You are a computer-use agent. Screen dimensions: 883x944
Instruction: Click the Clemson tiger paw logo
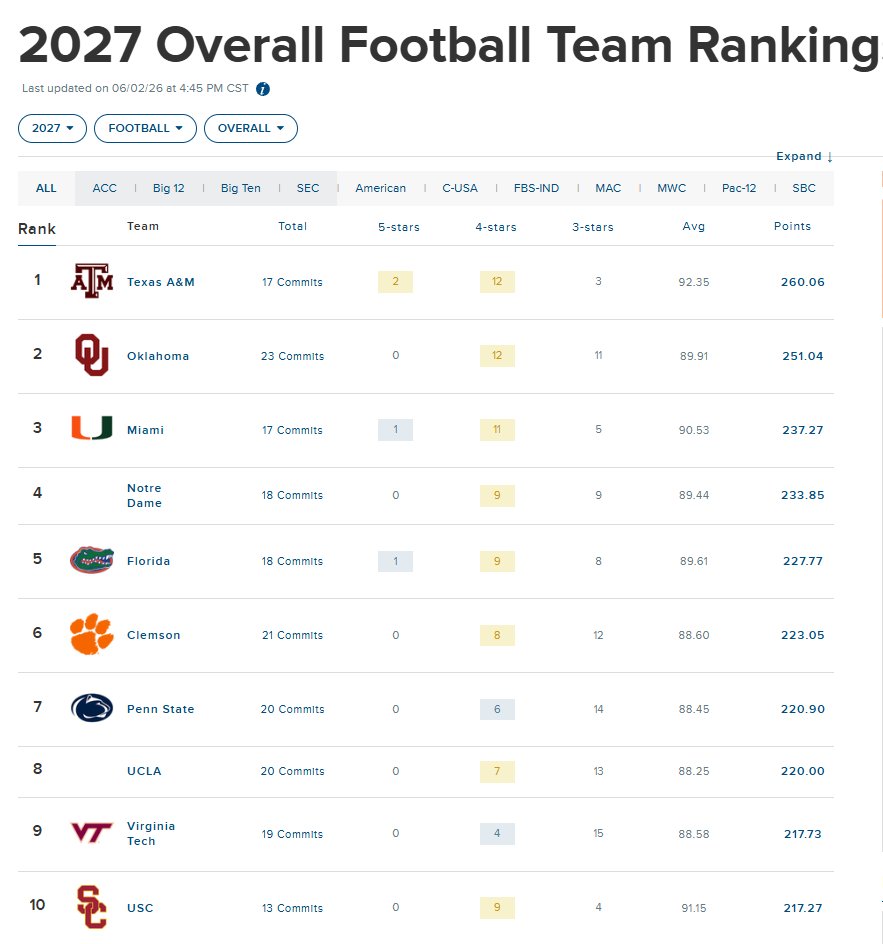tap(91, 634)
